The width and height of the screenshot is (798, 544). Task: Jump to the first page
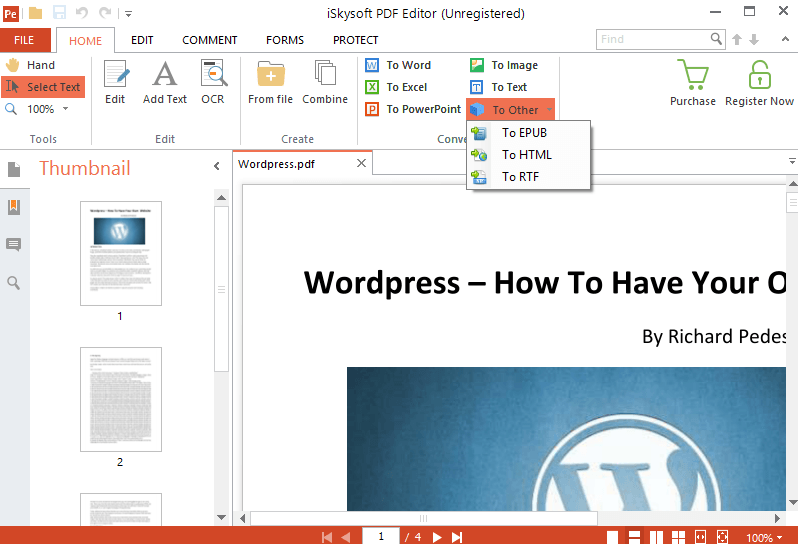(327, 537)
